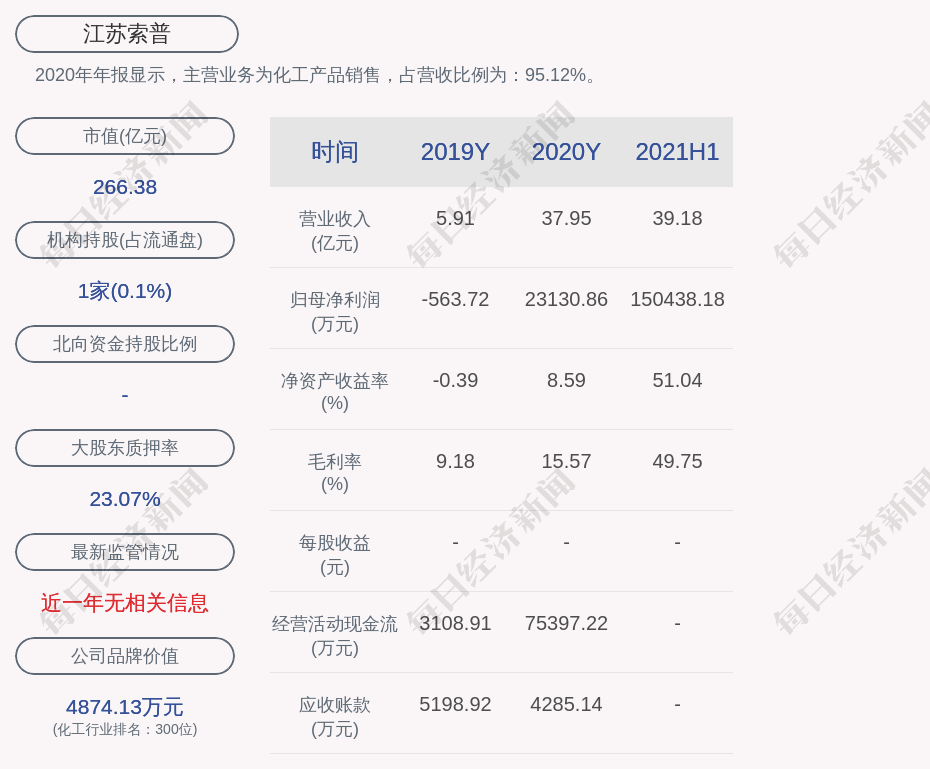930x769 pixels.
Task: Select net profit value -563.72
Action: [456, 299]
